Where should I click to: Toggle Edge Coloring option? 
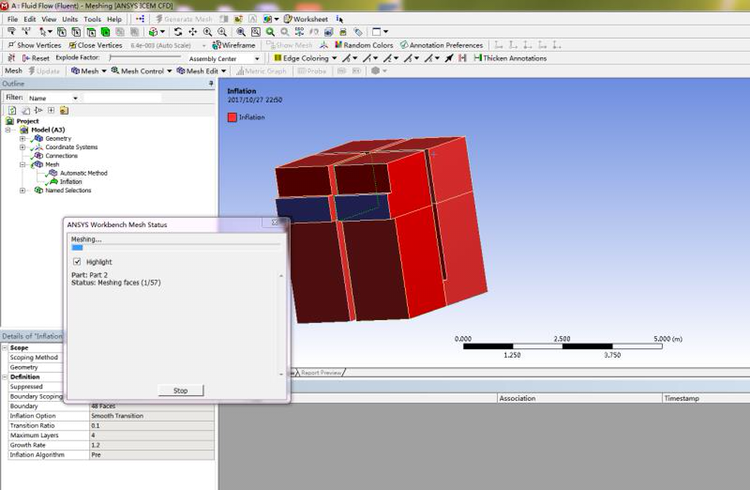[305, 58]
